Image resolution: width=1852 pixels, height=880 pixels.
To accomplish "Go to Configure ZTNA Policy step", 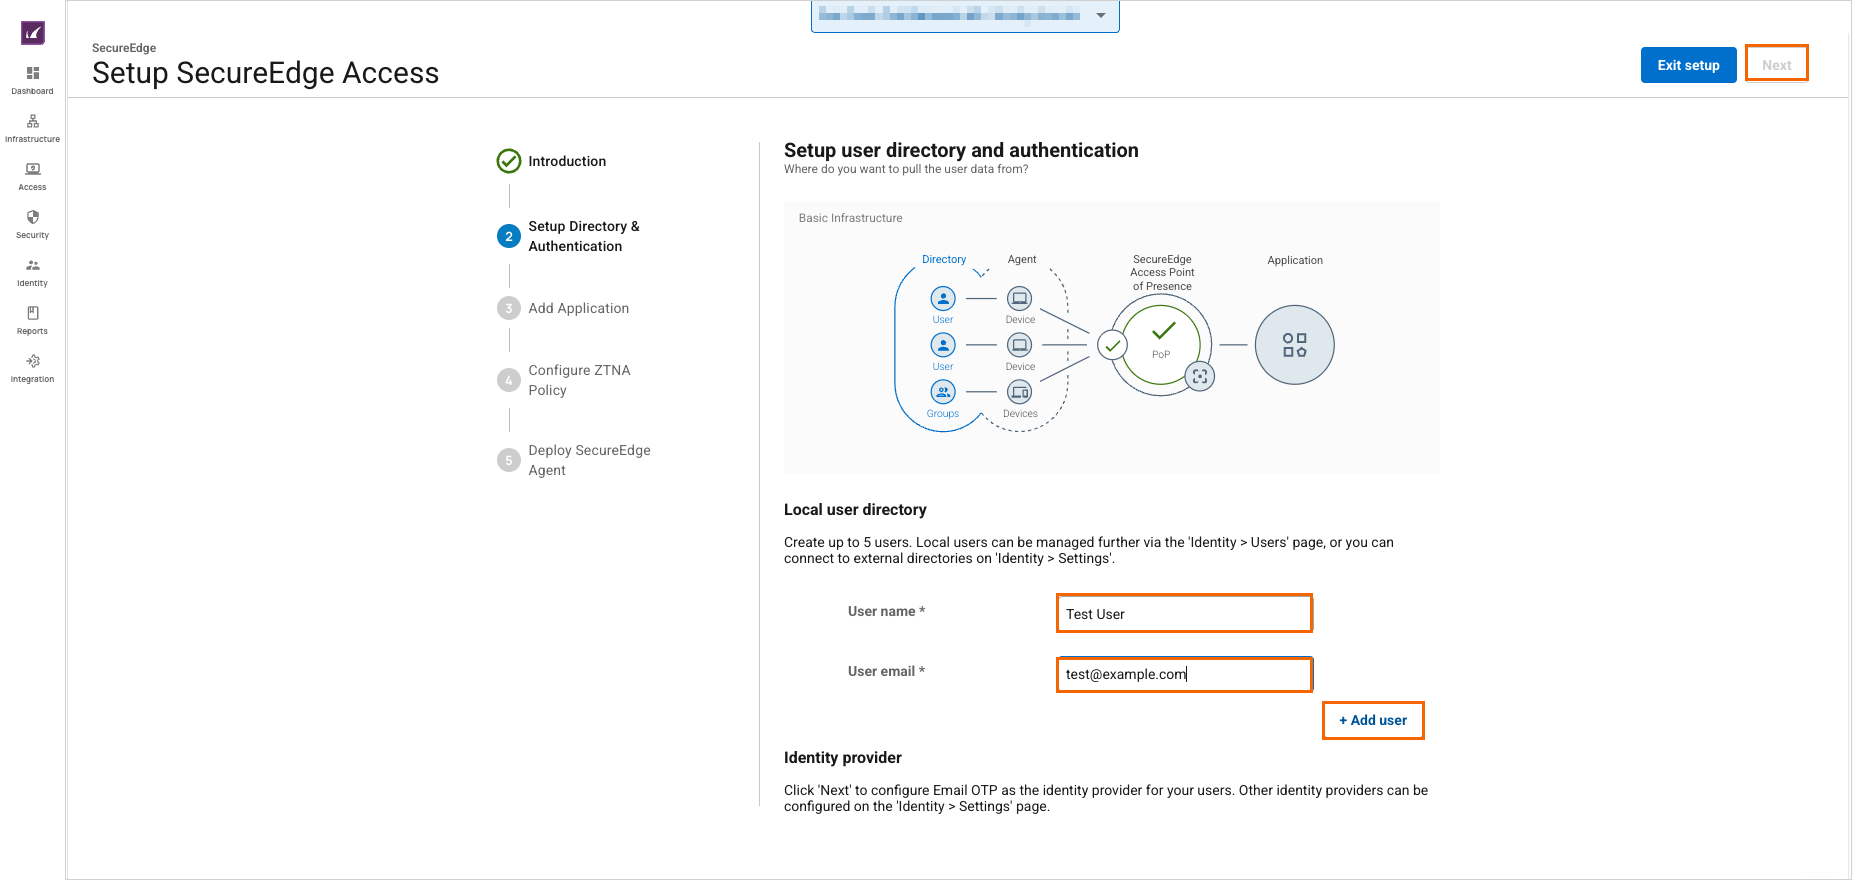I will 579,380.
